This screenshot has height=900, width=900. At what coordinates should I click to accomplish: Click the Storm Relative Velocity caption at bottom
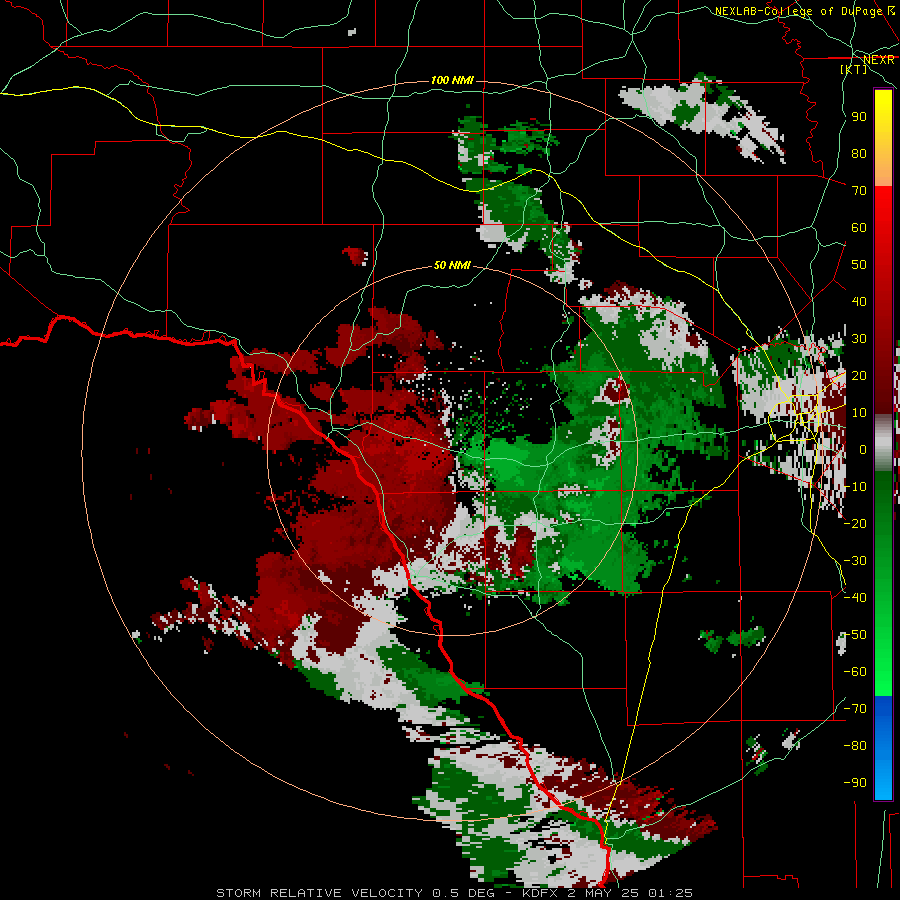pyautogui.click(x=455, y=893)
